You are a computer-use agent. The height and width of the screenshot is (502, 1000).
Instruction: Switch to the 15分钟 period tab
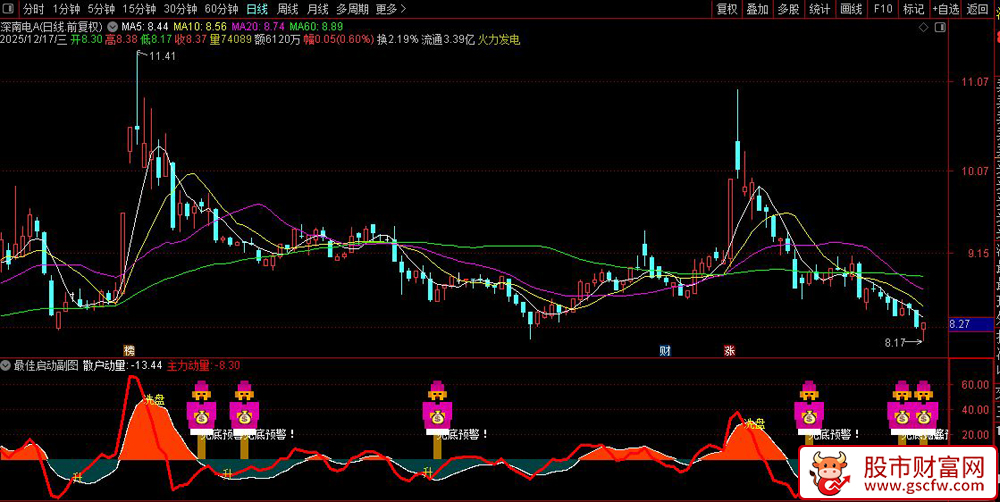click(x=138, y=9)
